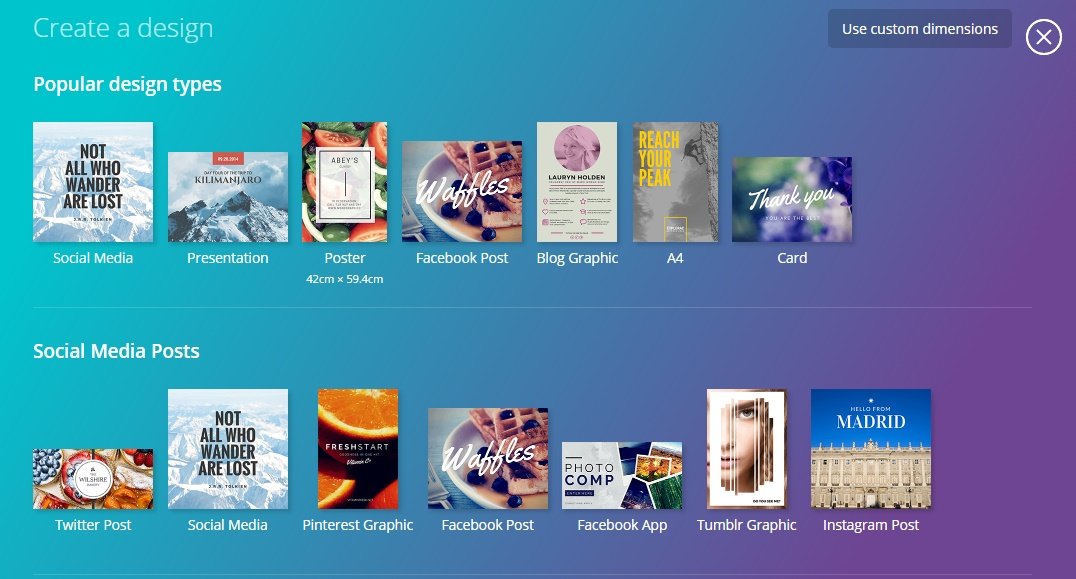
Task: Open the Blog Graphic design type
Action: [577, 182]
